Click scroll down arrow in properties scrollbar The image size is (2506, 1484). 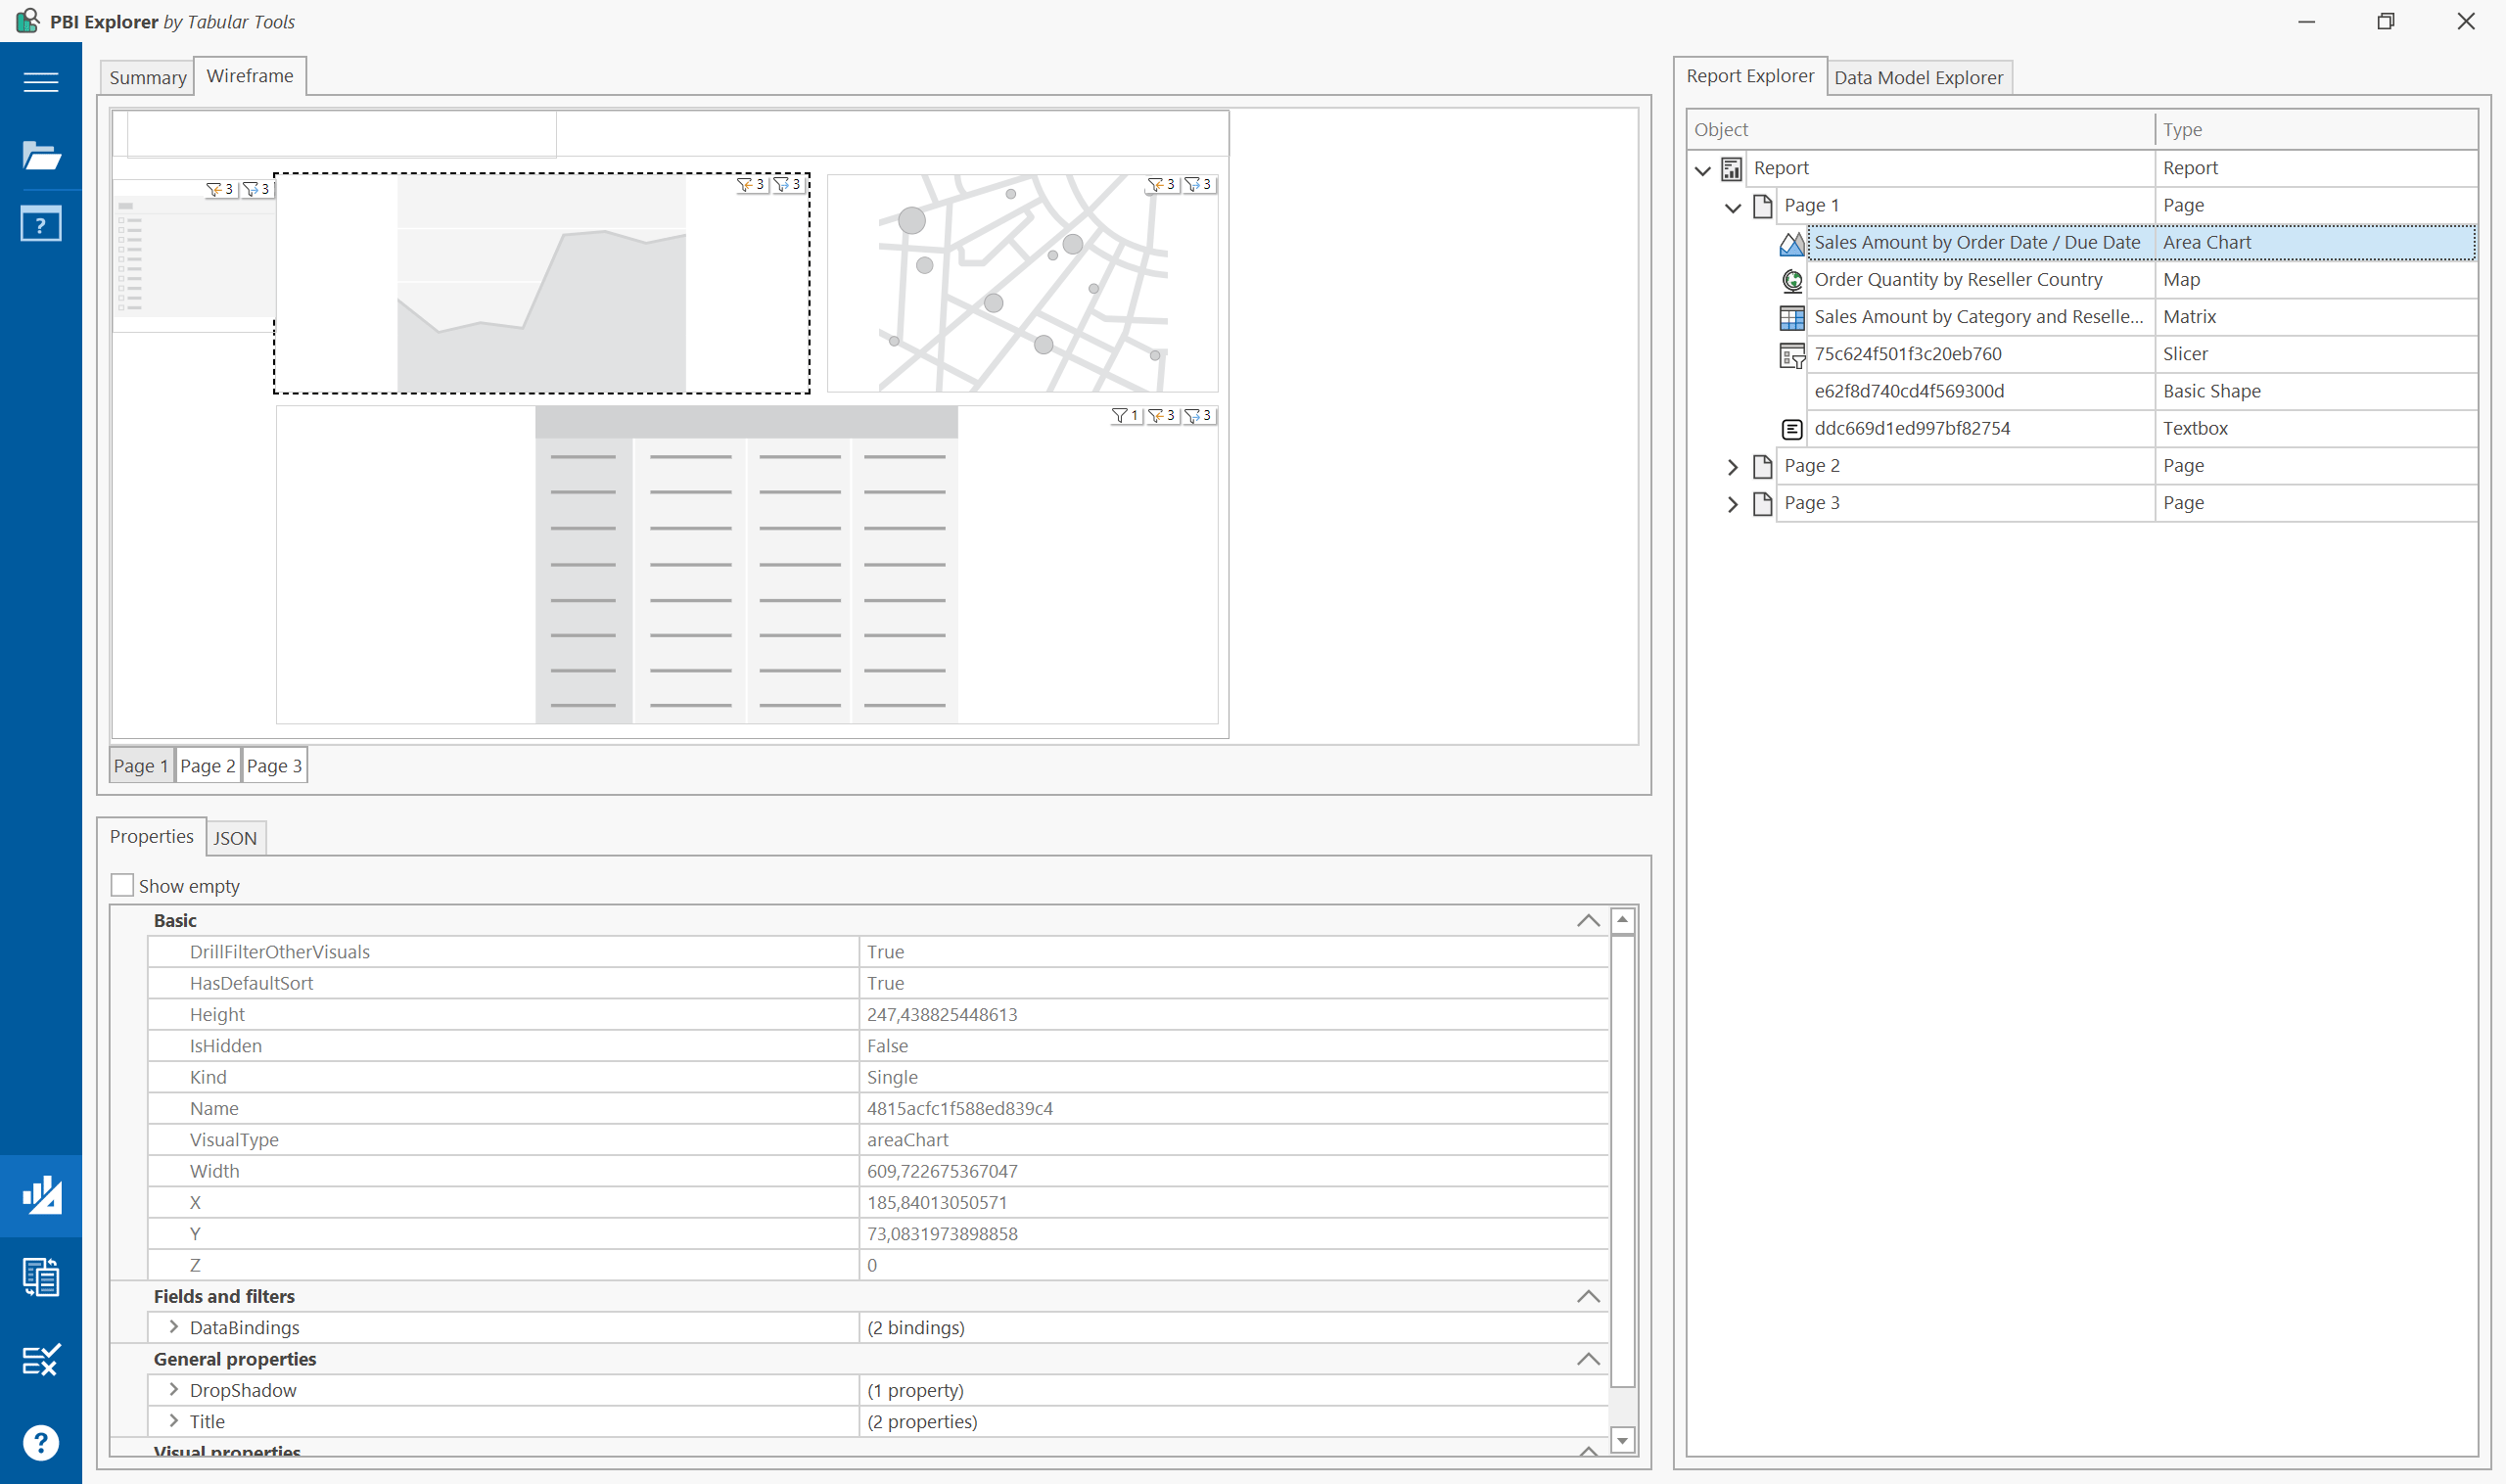pyautogui.click(x=1622, y=1440)
